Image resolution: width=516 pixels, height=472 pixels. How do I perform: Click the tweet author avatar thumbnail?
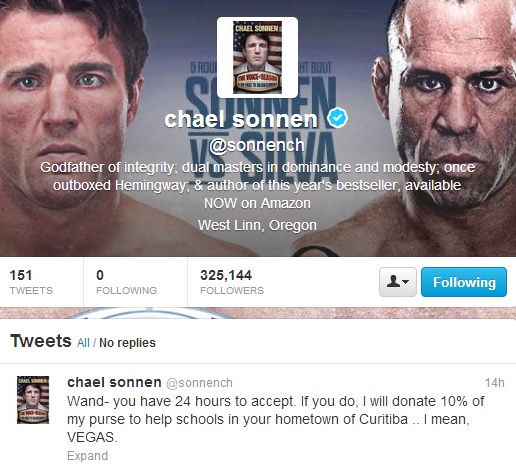[x=33, y=400]
